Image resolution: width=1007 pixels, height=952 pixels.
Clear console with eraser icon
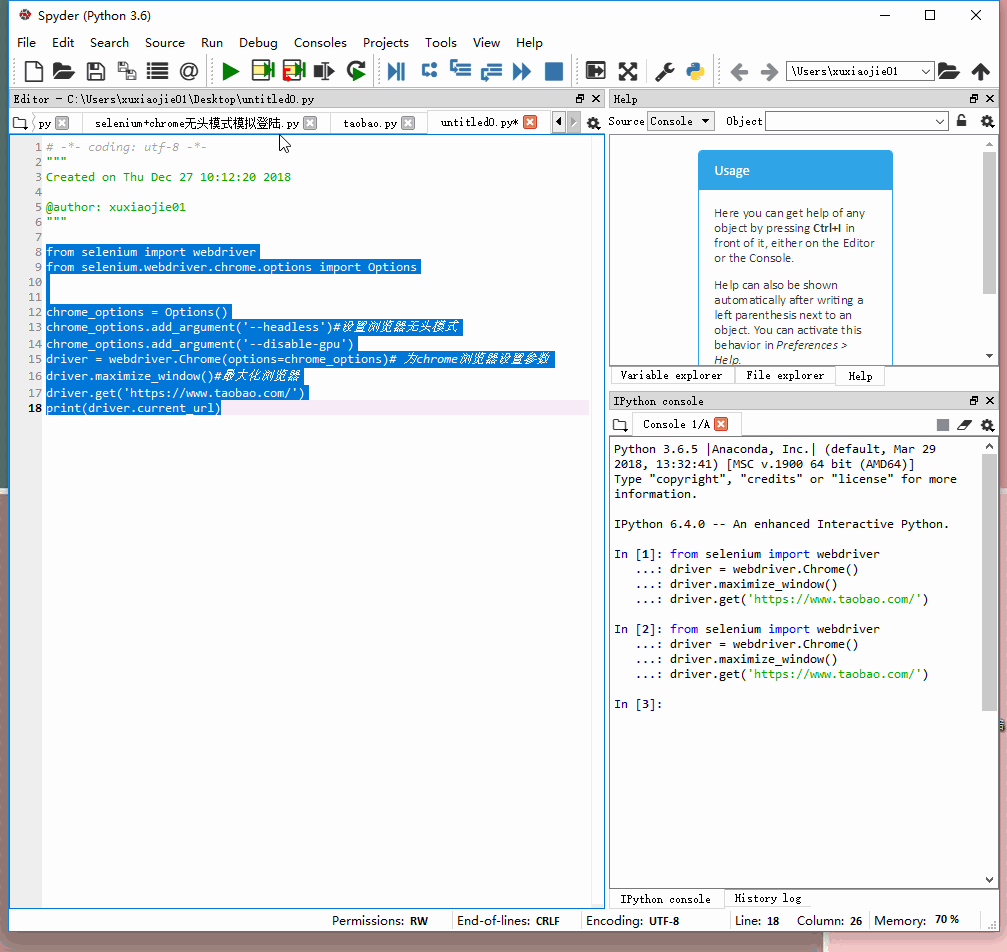coord(965,425)
